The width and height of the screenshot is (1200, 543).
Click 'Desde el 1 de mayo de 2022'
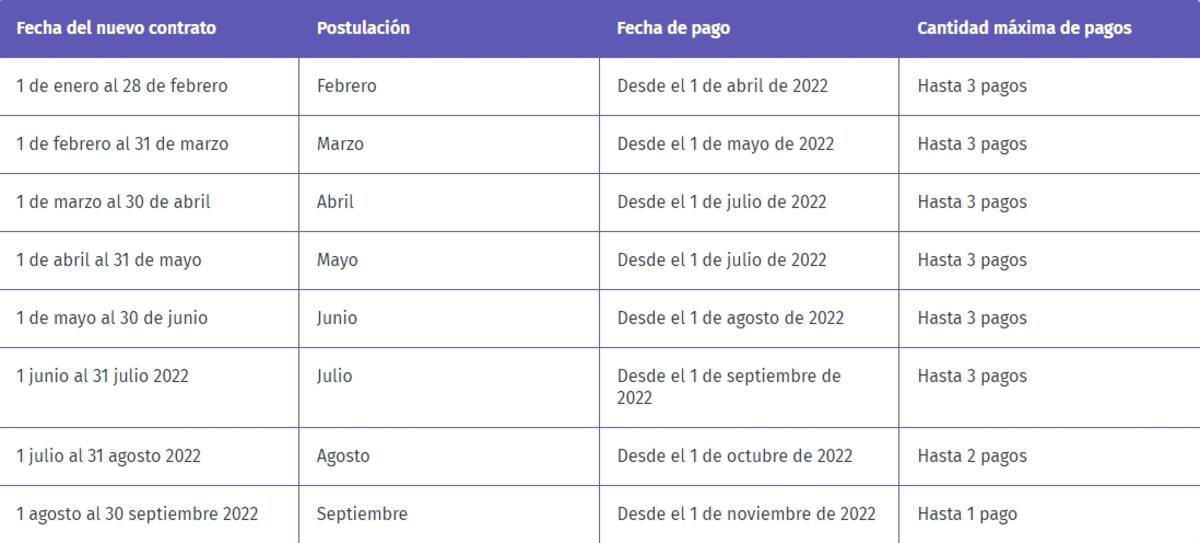(x=725, y=144)
